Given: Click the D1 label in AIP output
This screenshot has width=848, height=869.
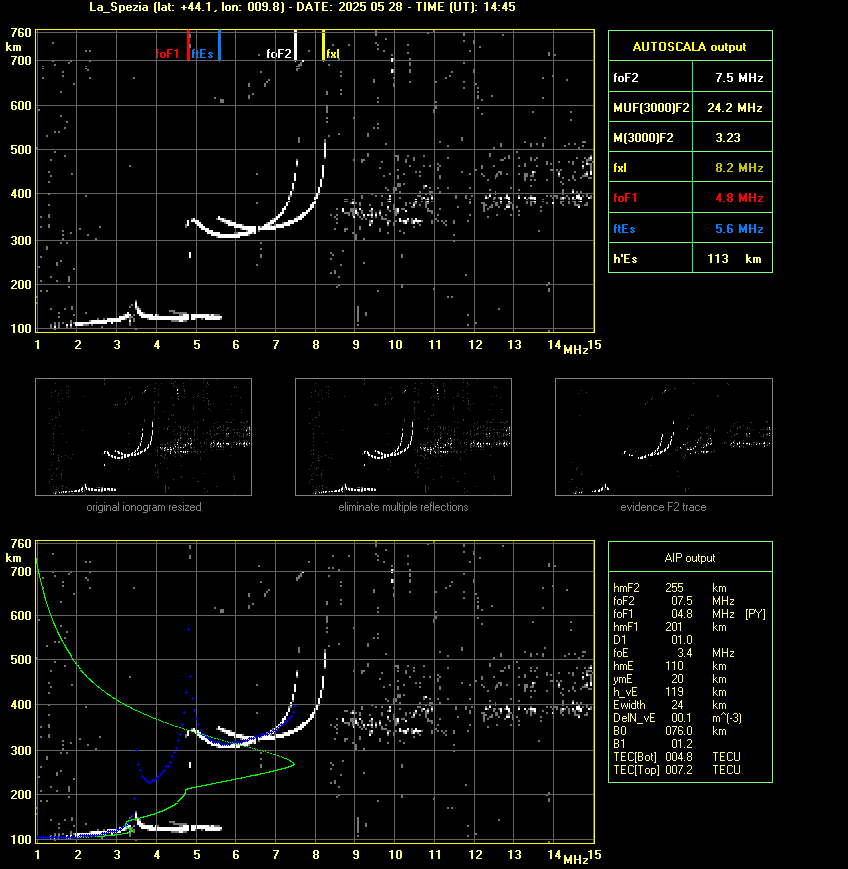Looking at the screenshot, I should [620, 640].
